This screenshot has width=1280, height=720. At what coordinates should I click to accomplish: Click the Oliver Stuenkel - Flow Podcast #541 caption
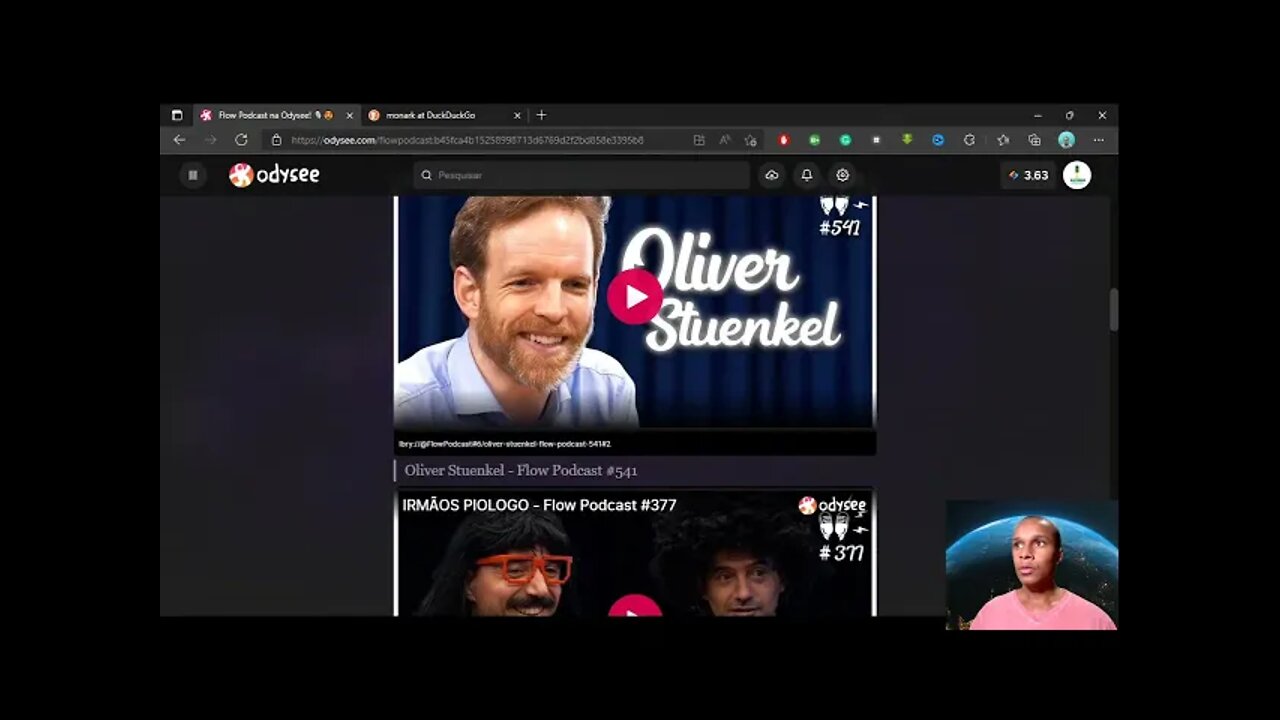(x=521, y=470)
